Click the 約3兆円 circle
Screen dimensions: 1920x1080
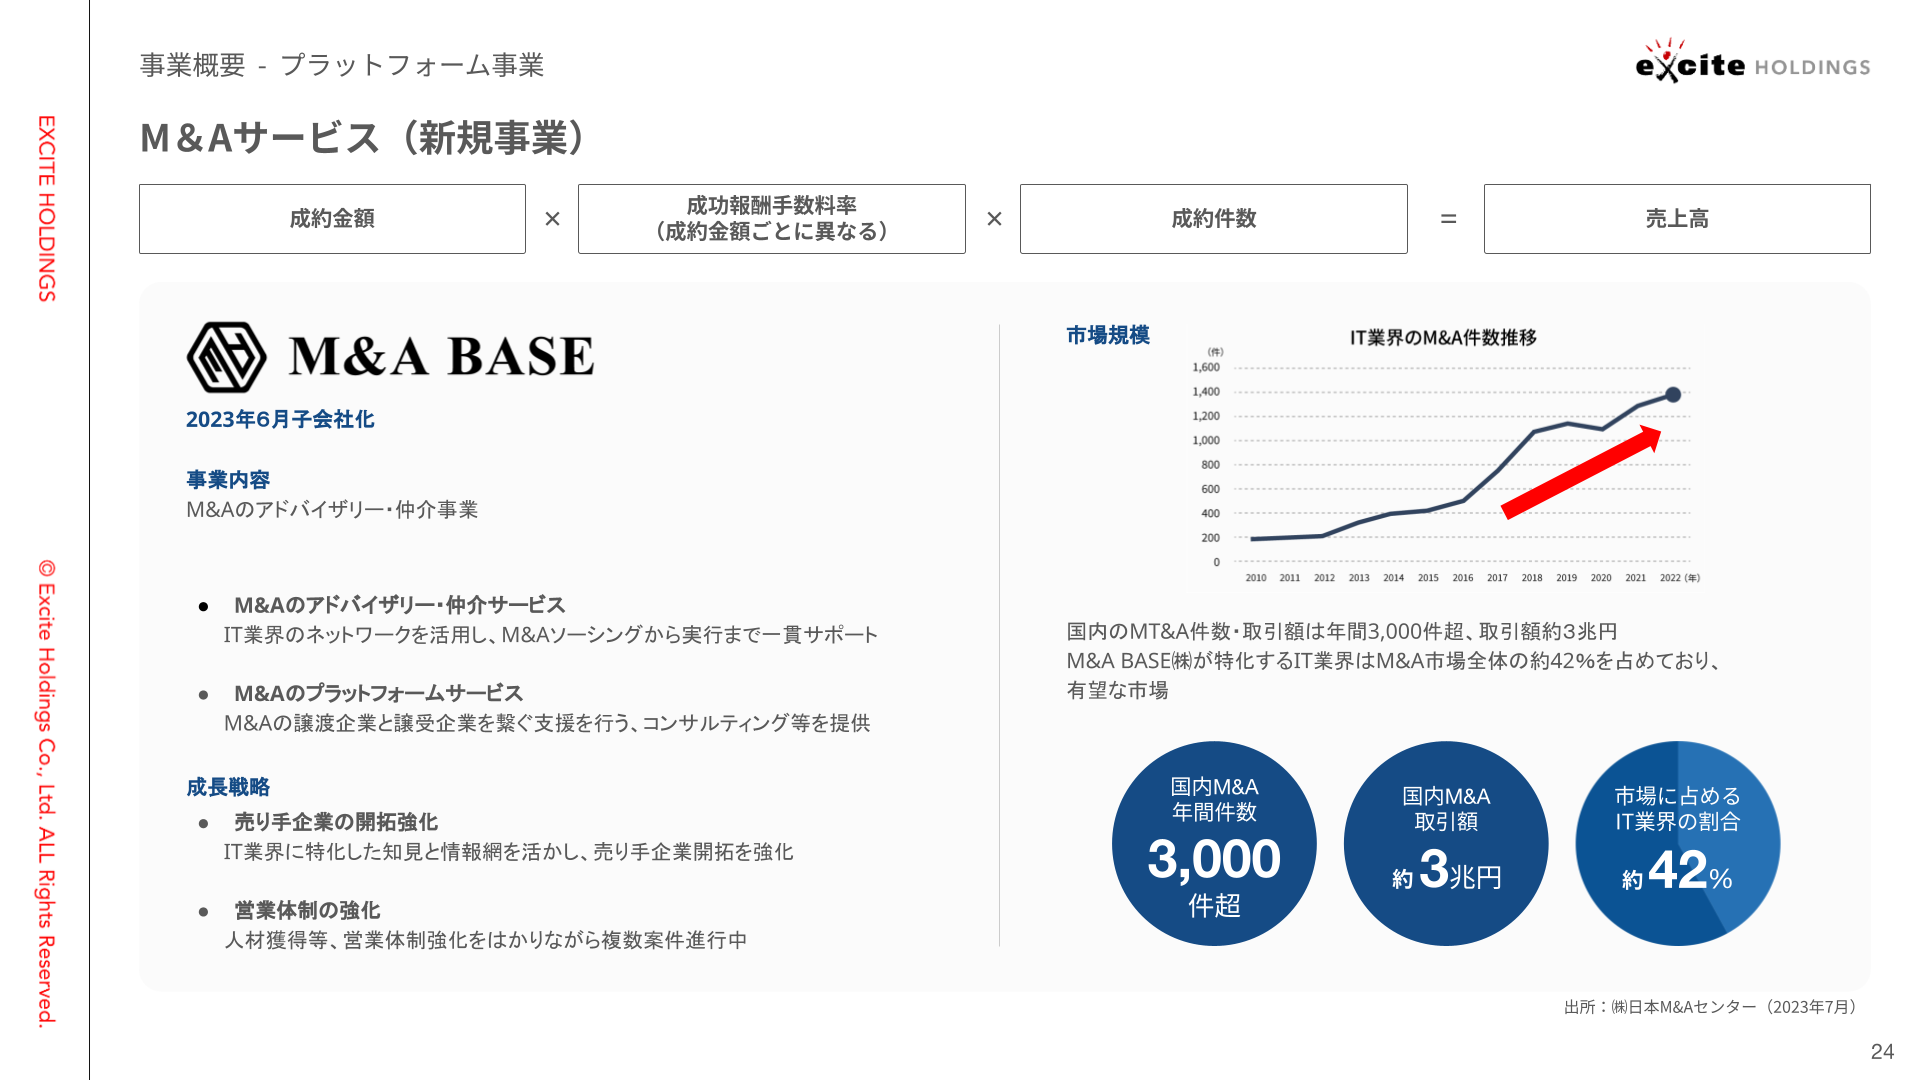tap(1446, 843)
